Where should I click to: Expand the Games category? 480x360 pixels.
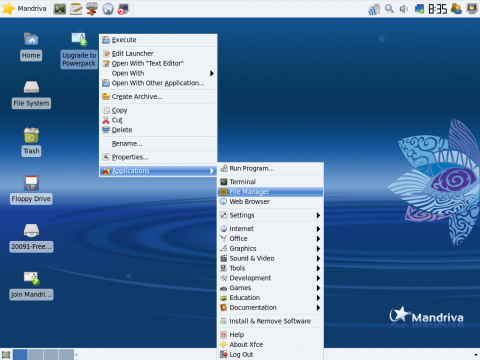click(x=270, y=288)
